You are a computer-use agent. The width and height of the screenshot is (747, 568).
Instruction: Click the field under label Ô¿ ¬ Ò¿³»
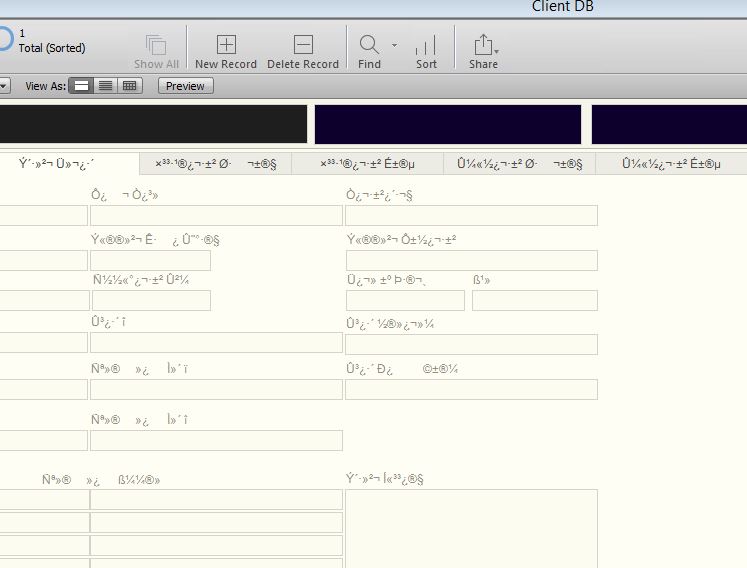216,215
